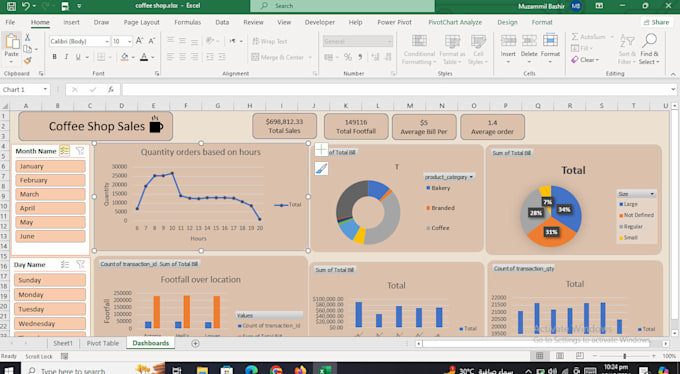Toggle multi-select on Month Name slicer
This screenshot has height=374, width=680.
65,151
